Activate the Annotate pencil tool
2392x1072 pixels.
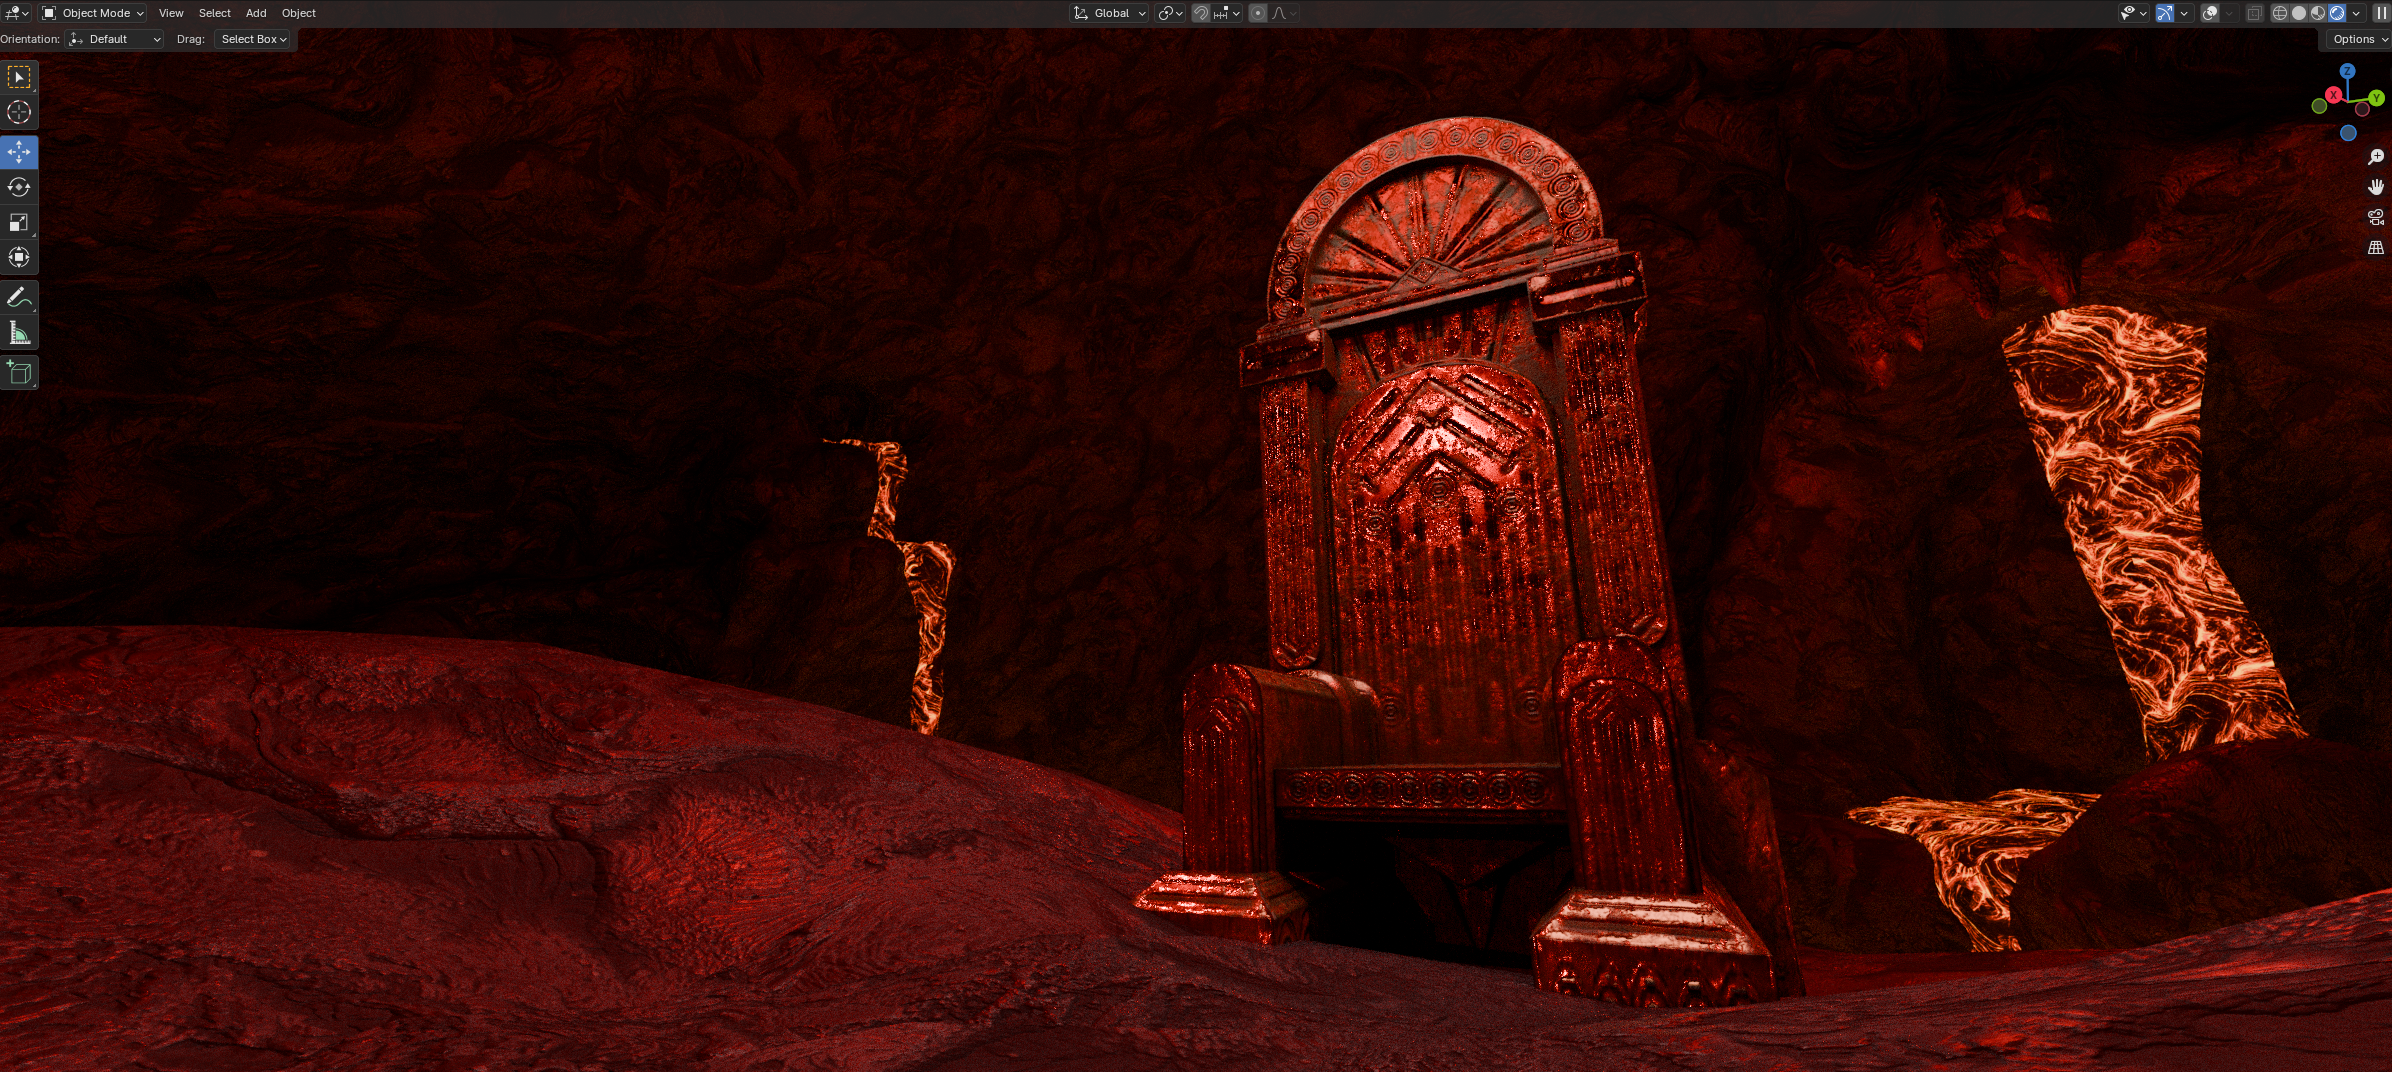click(19, 297)
